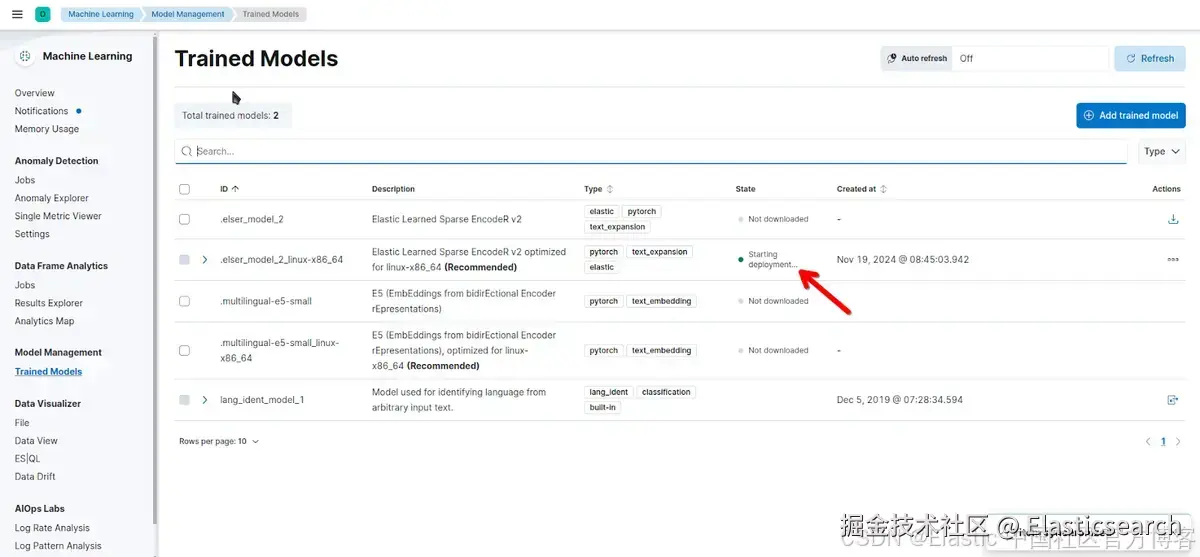The width and height of the screenshot is (1200, 557).
Task: Open Anomaly Explorer page
Action: click(x=52, y=198)
